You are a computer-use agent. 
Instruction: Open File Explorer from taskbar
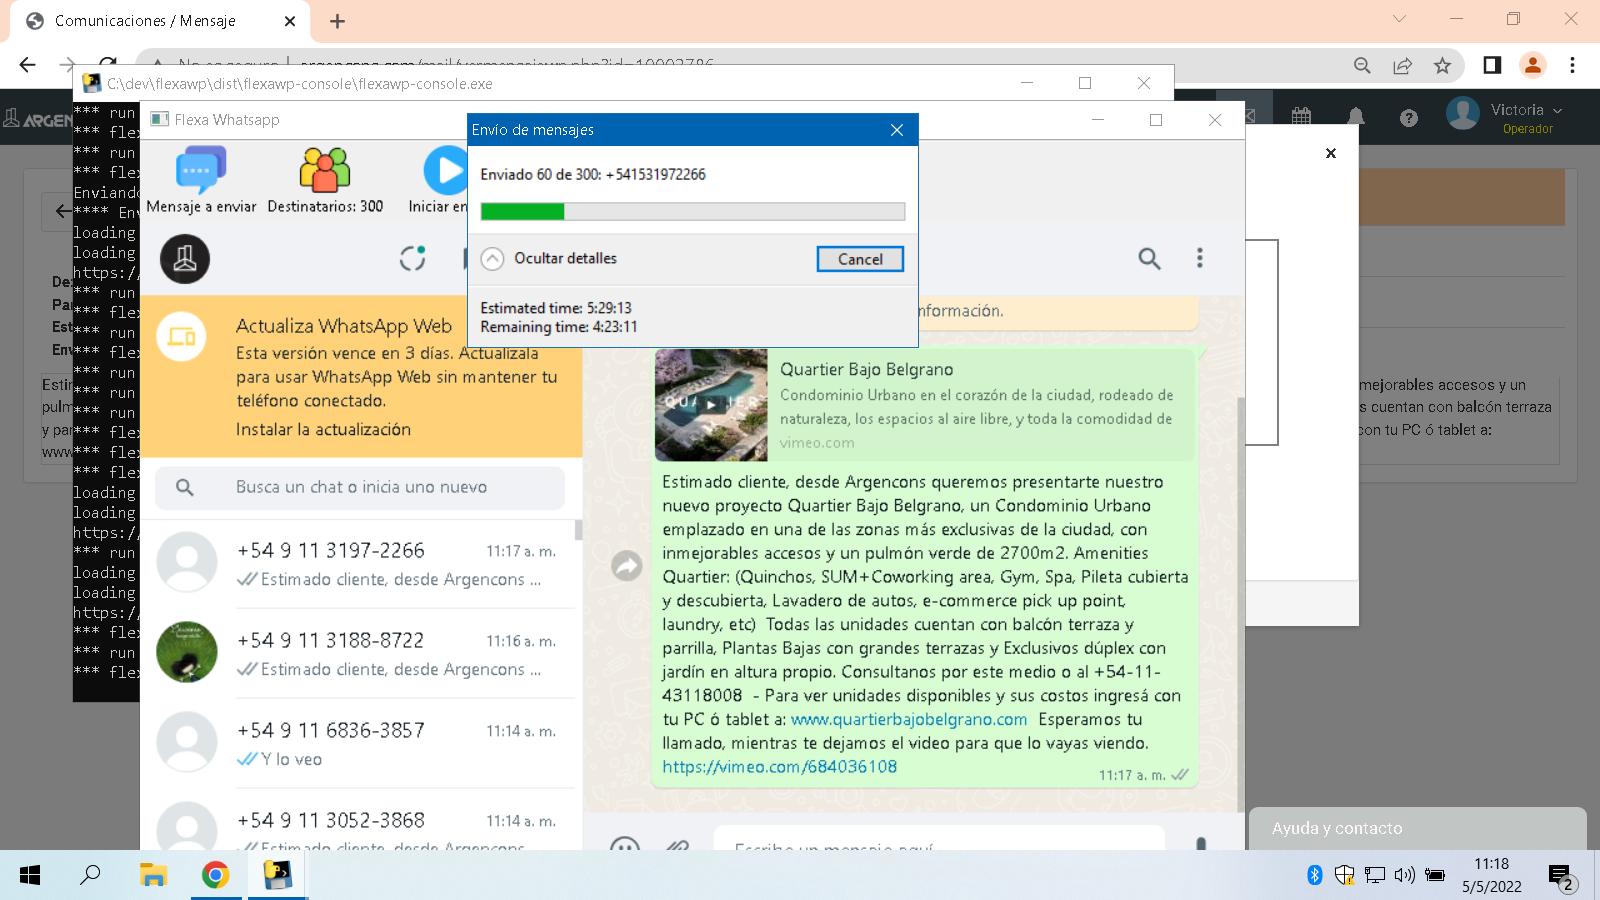tap(153, 876)
